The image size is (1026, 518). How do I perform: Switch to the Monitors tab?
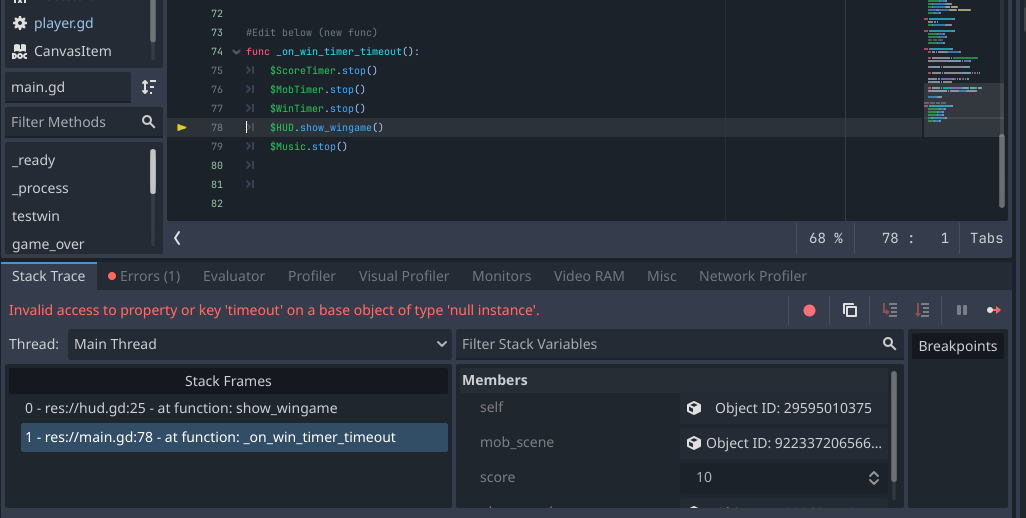(501, 276)
